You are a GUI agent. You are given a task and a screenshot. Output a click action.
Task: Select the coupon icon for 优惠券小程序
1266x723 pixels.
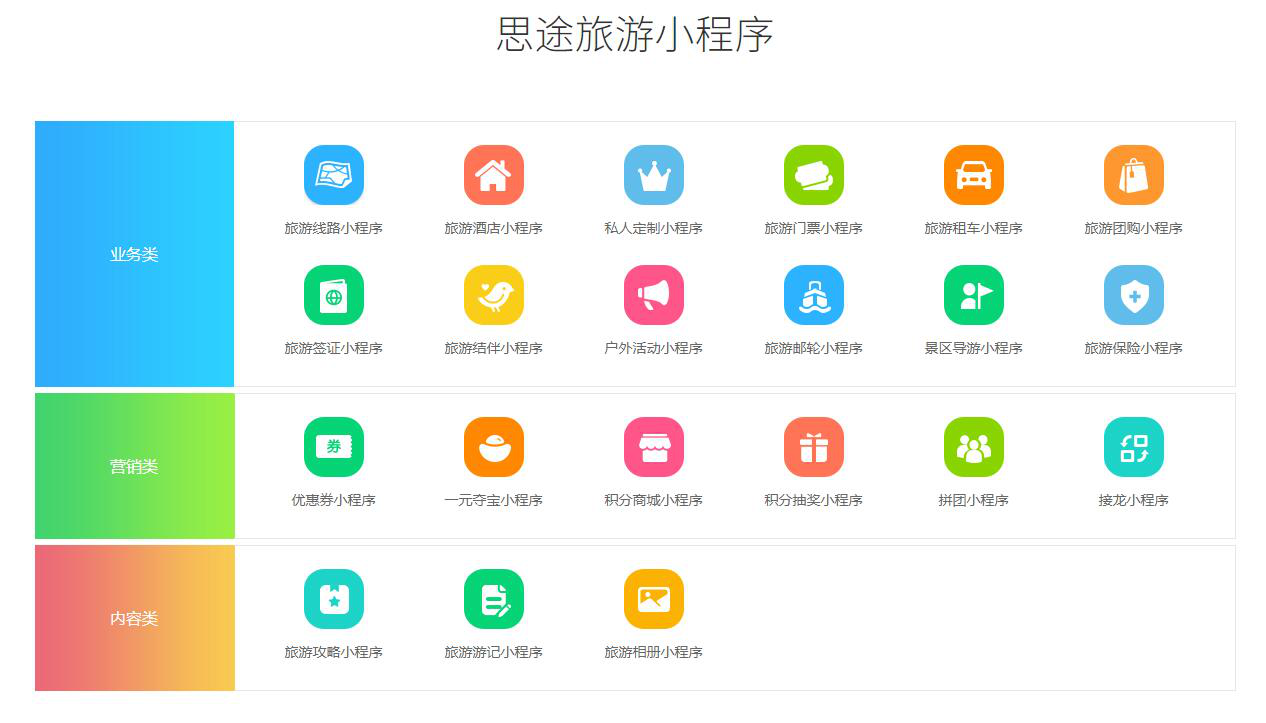[333, 447]
